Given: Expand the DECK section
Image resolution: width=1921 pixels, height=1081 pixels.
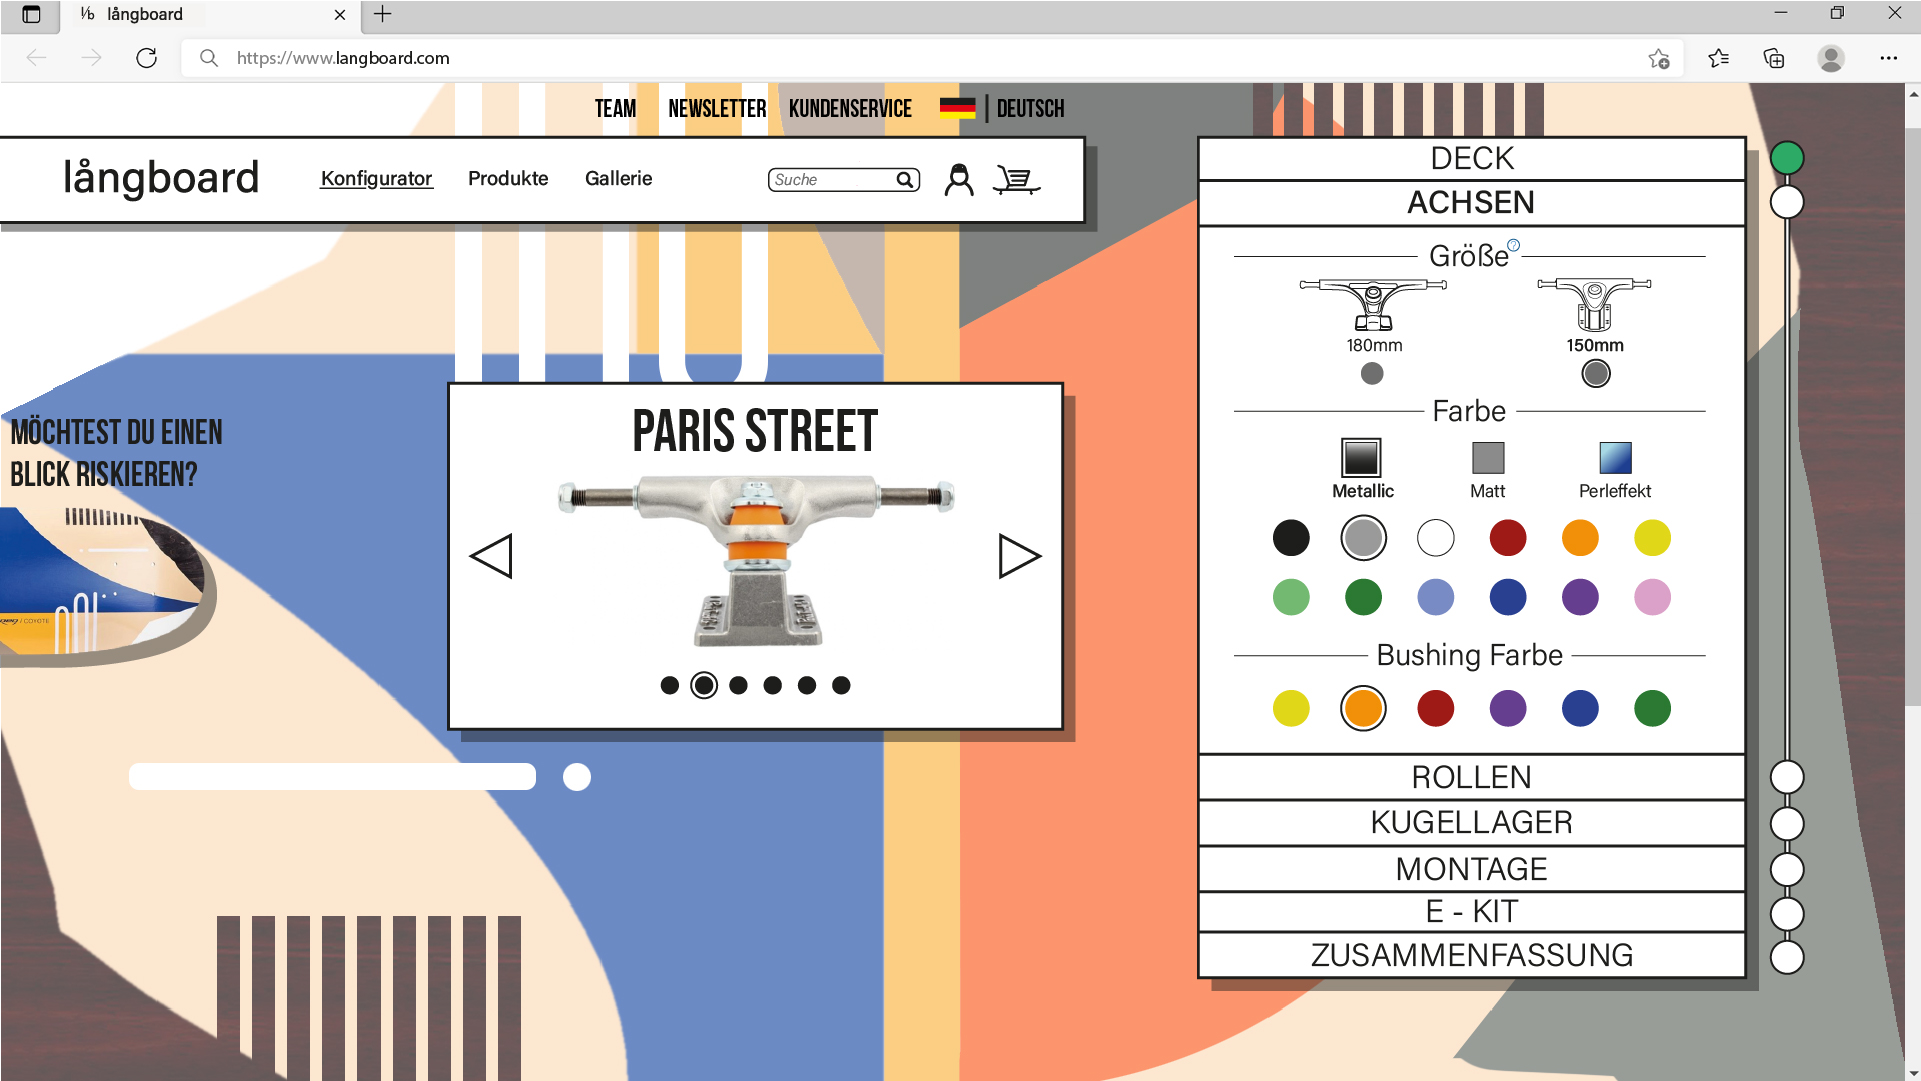Looking at the screenshot, I should 1472,158.
